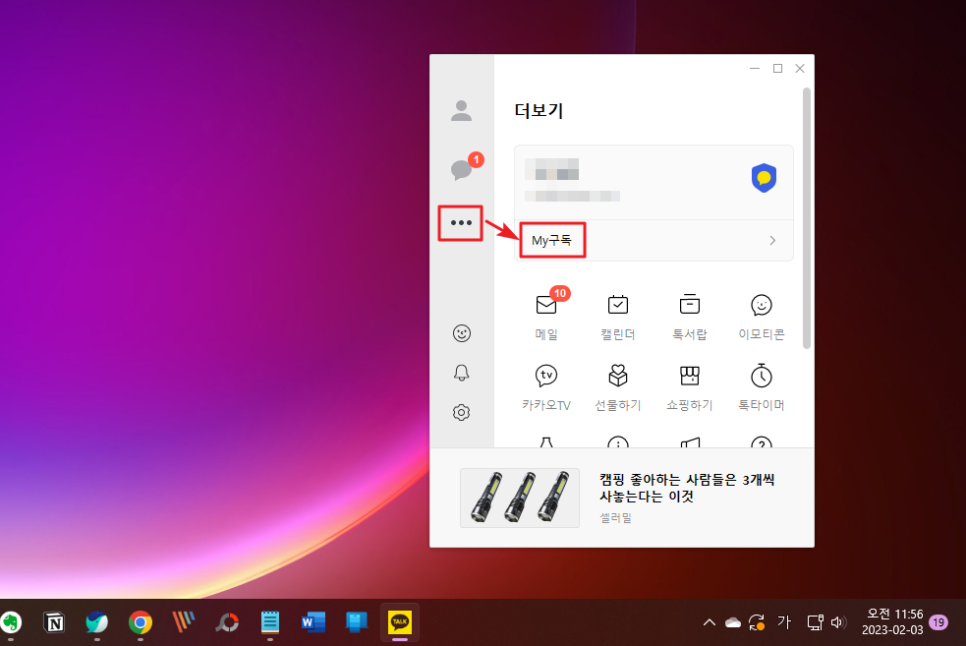Viewport: 966px width, 646px height.
Task: Minimize the KakaoTalk window
Action: [755, 68]
